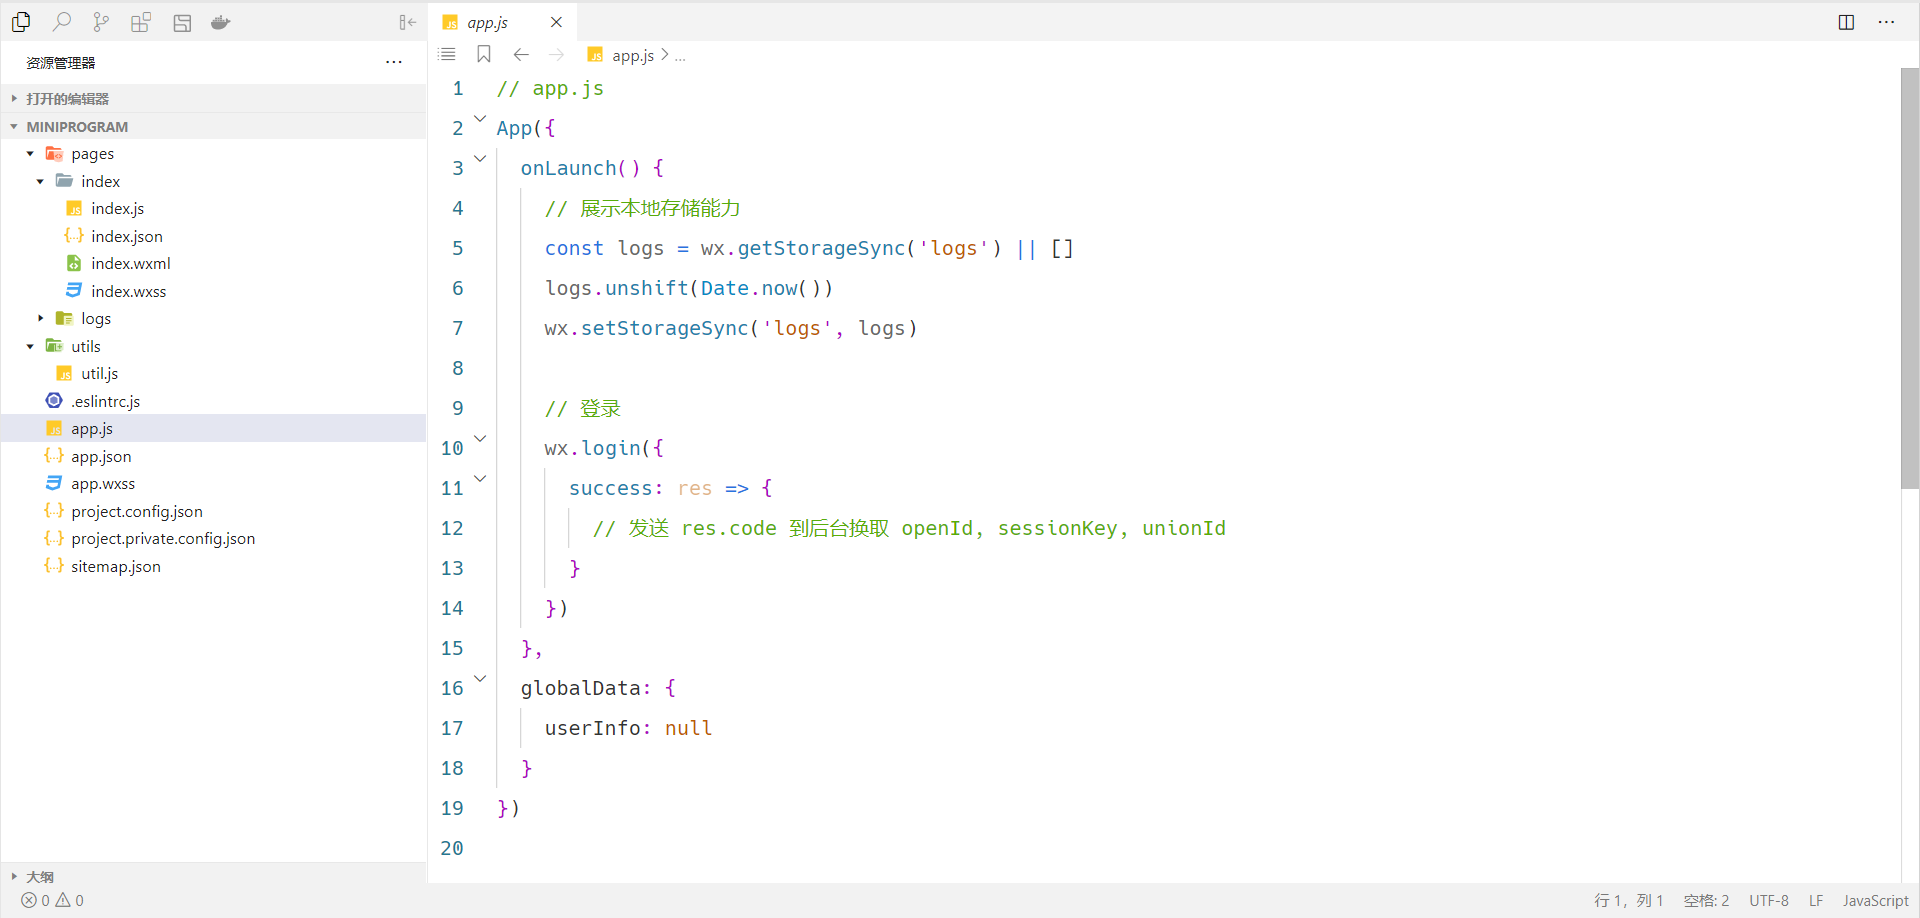Click line number 20 in the gutter

pos(452,848)
